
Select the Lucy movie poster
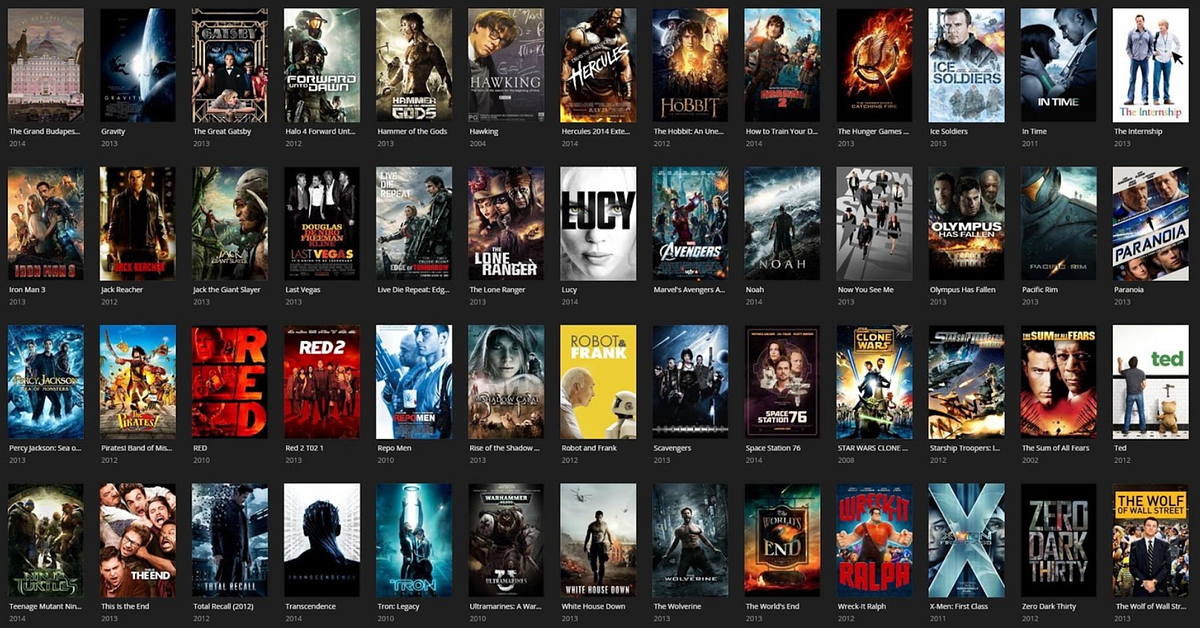click(598, 223)
